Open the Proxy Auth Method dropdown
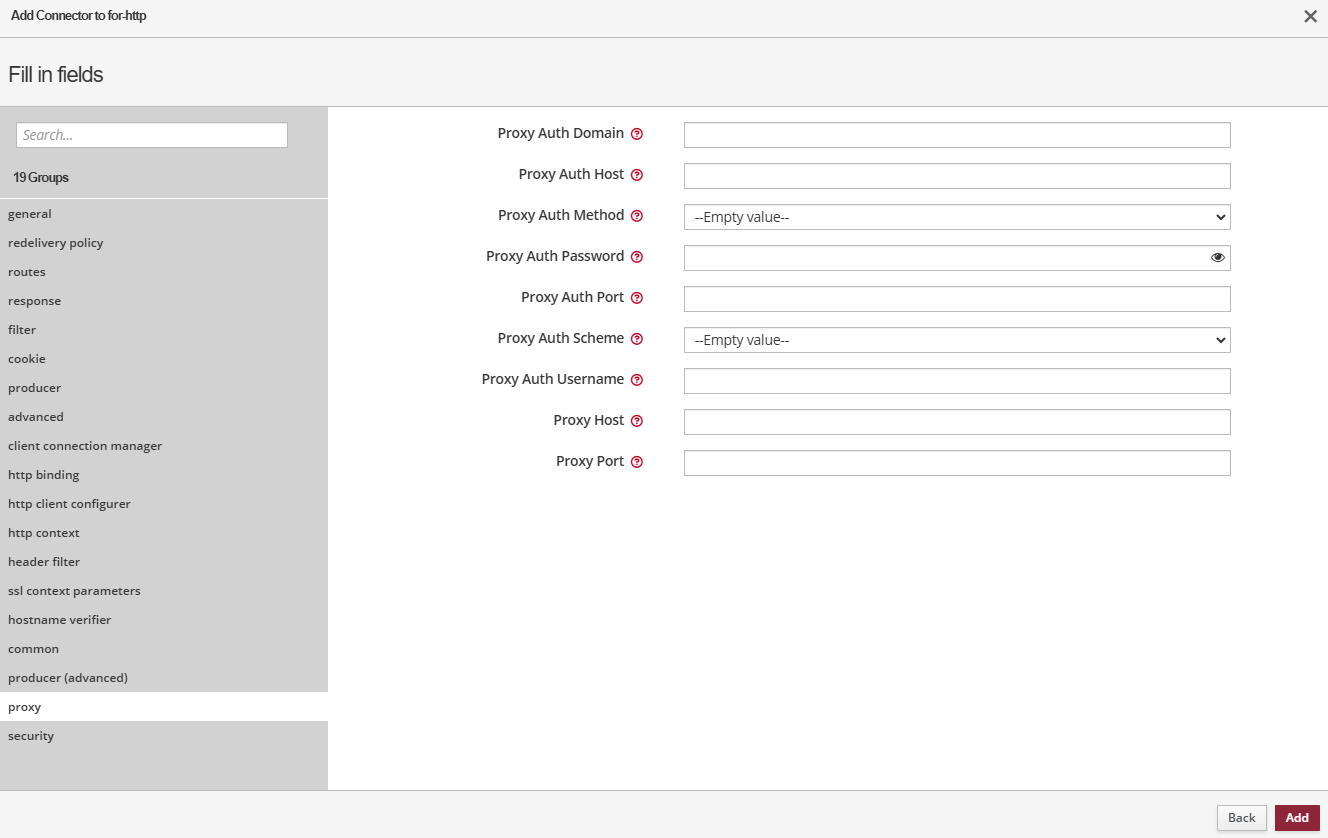The width and height of the screenshot is (1328, 838). (x=956, y=217)
